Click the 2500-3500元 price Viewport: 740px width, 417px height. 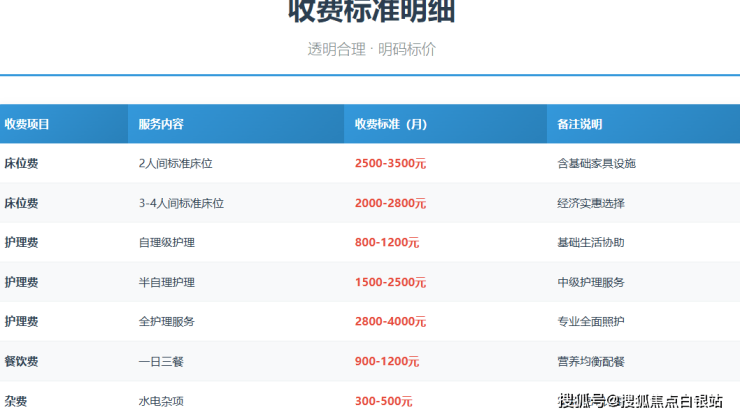(x=390, y=163)
